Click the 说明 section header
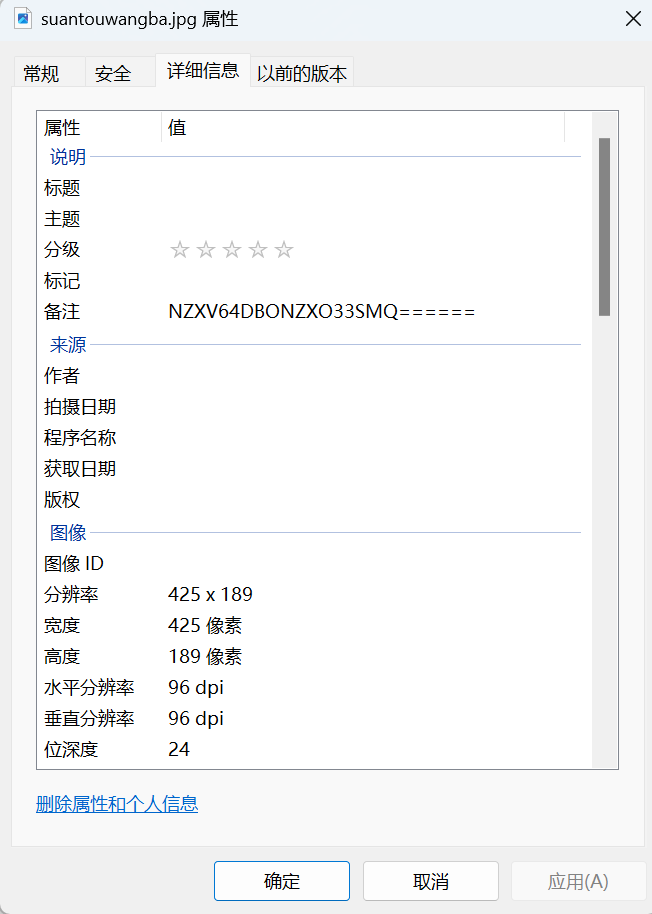Image resolution: width=652 pixels, height=914 pixels. point(68,156)
